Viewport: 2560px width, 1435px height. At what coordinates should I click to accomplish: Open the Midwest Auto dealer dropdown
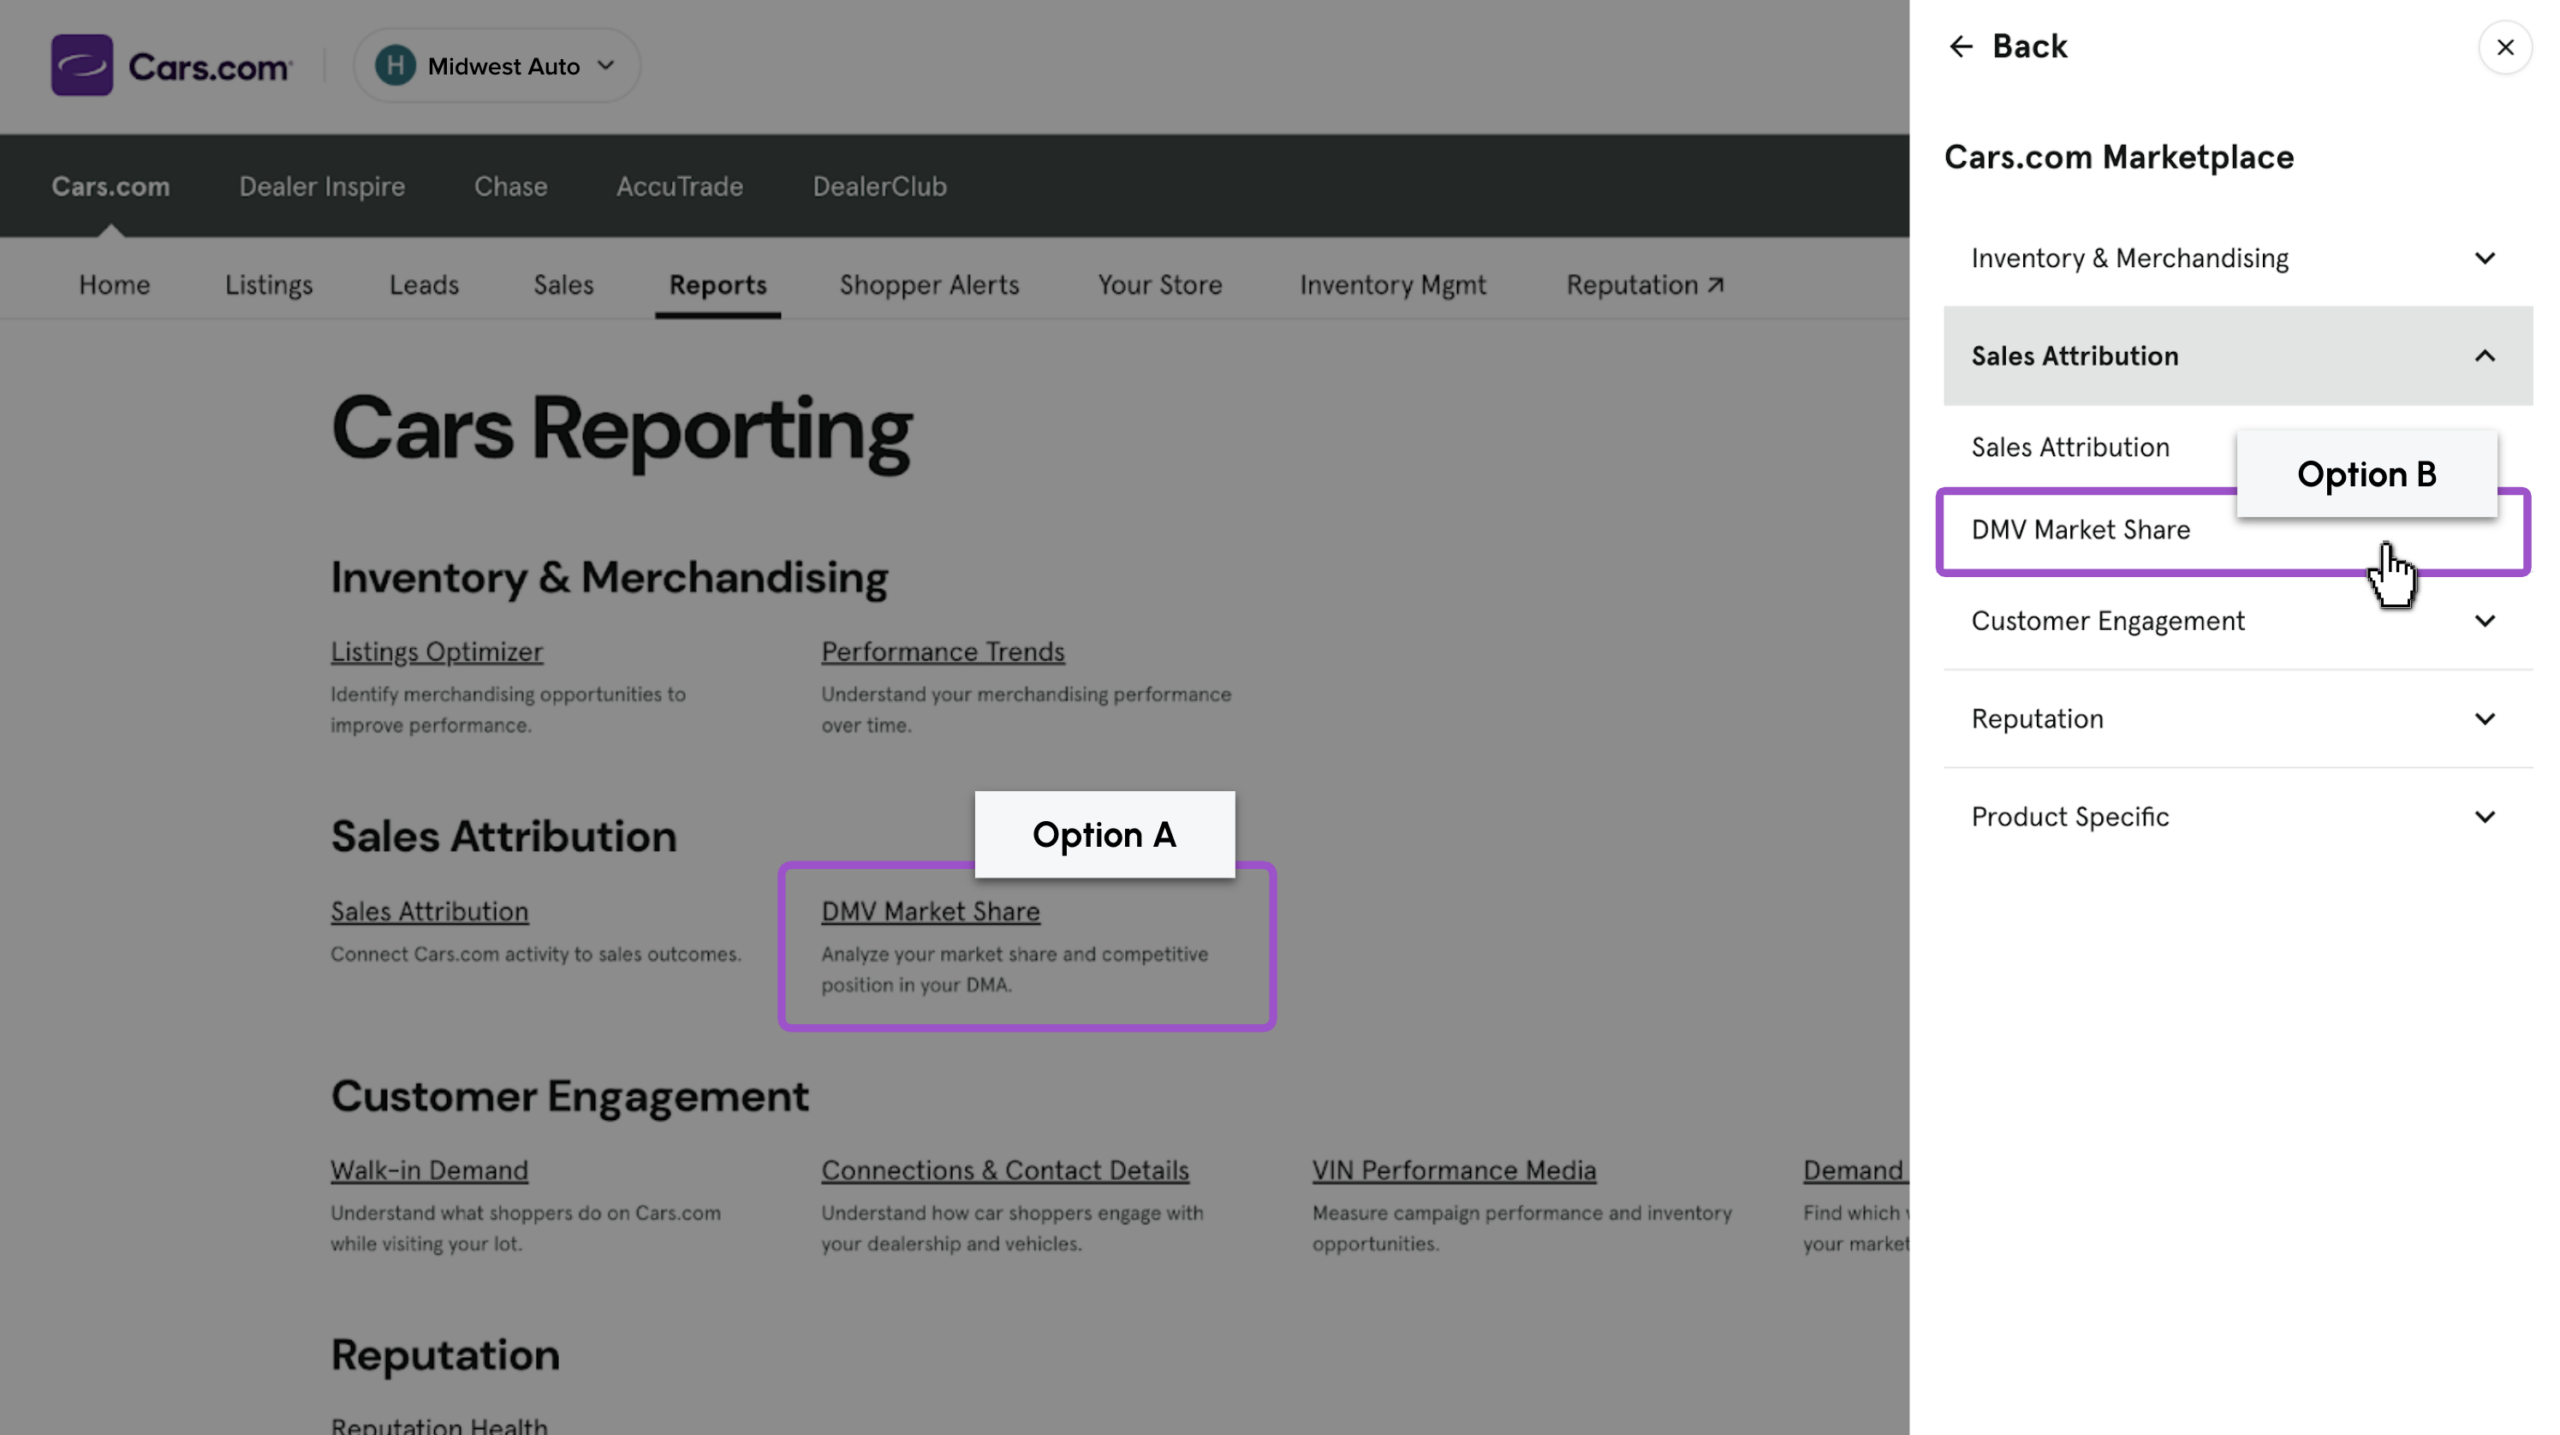pos(497,66)
